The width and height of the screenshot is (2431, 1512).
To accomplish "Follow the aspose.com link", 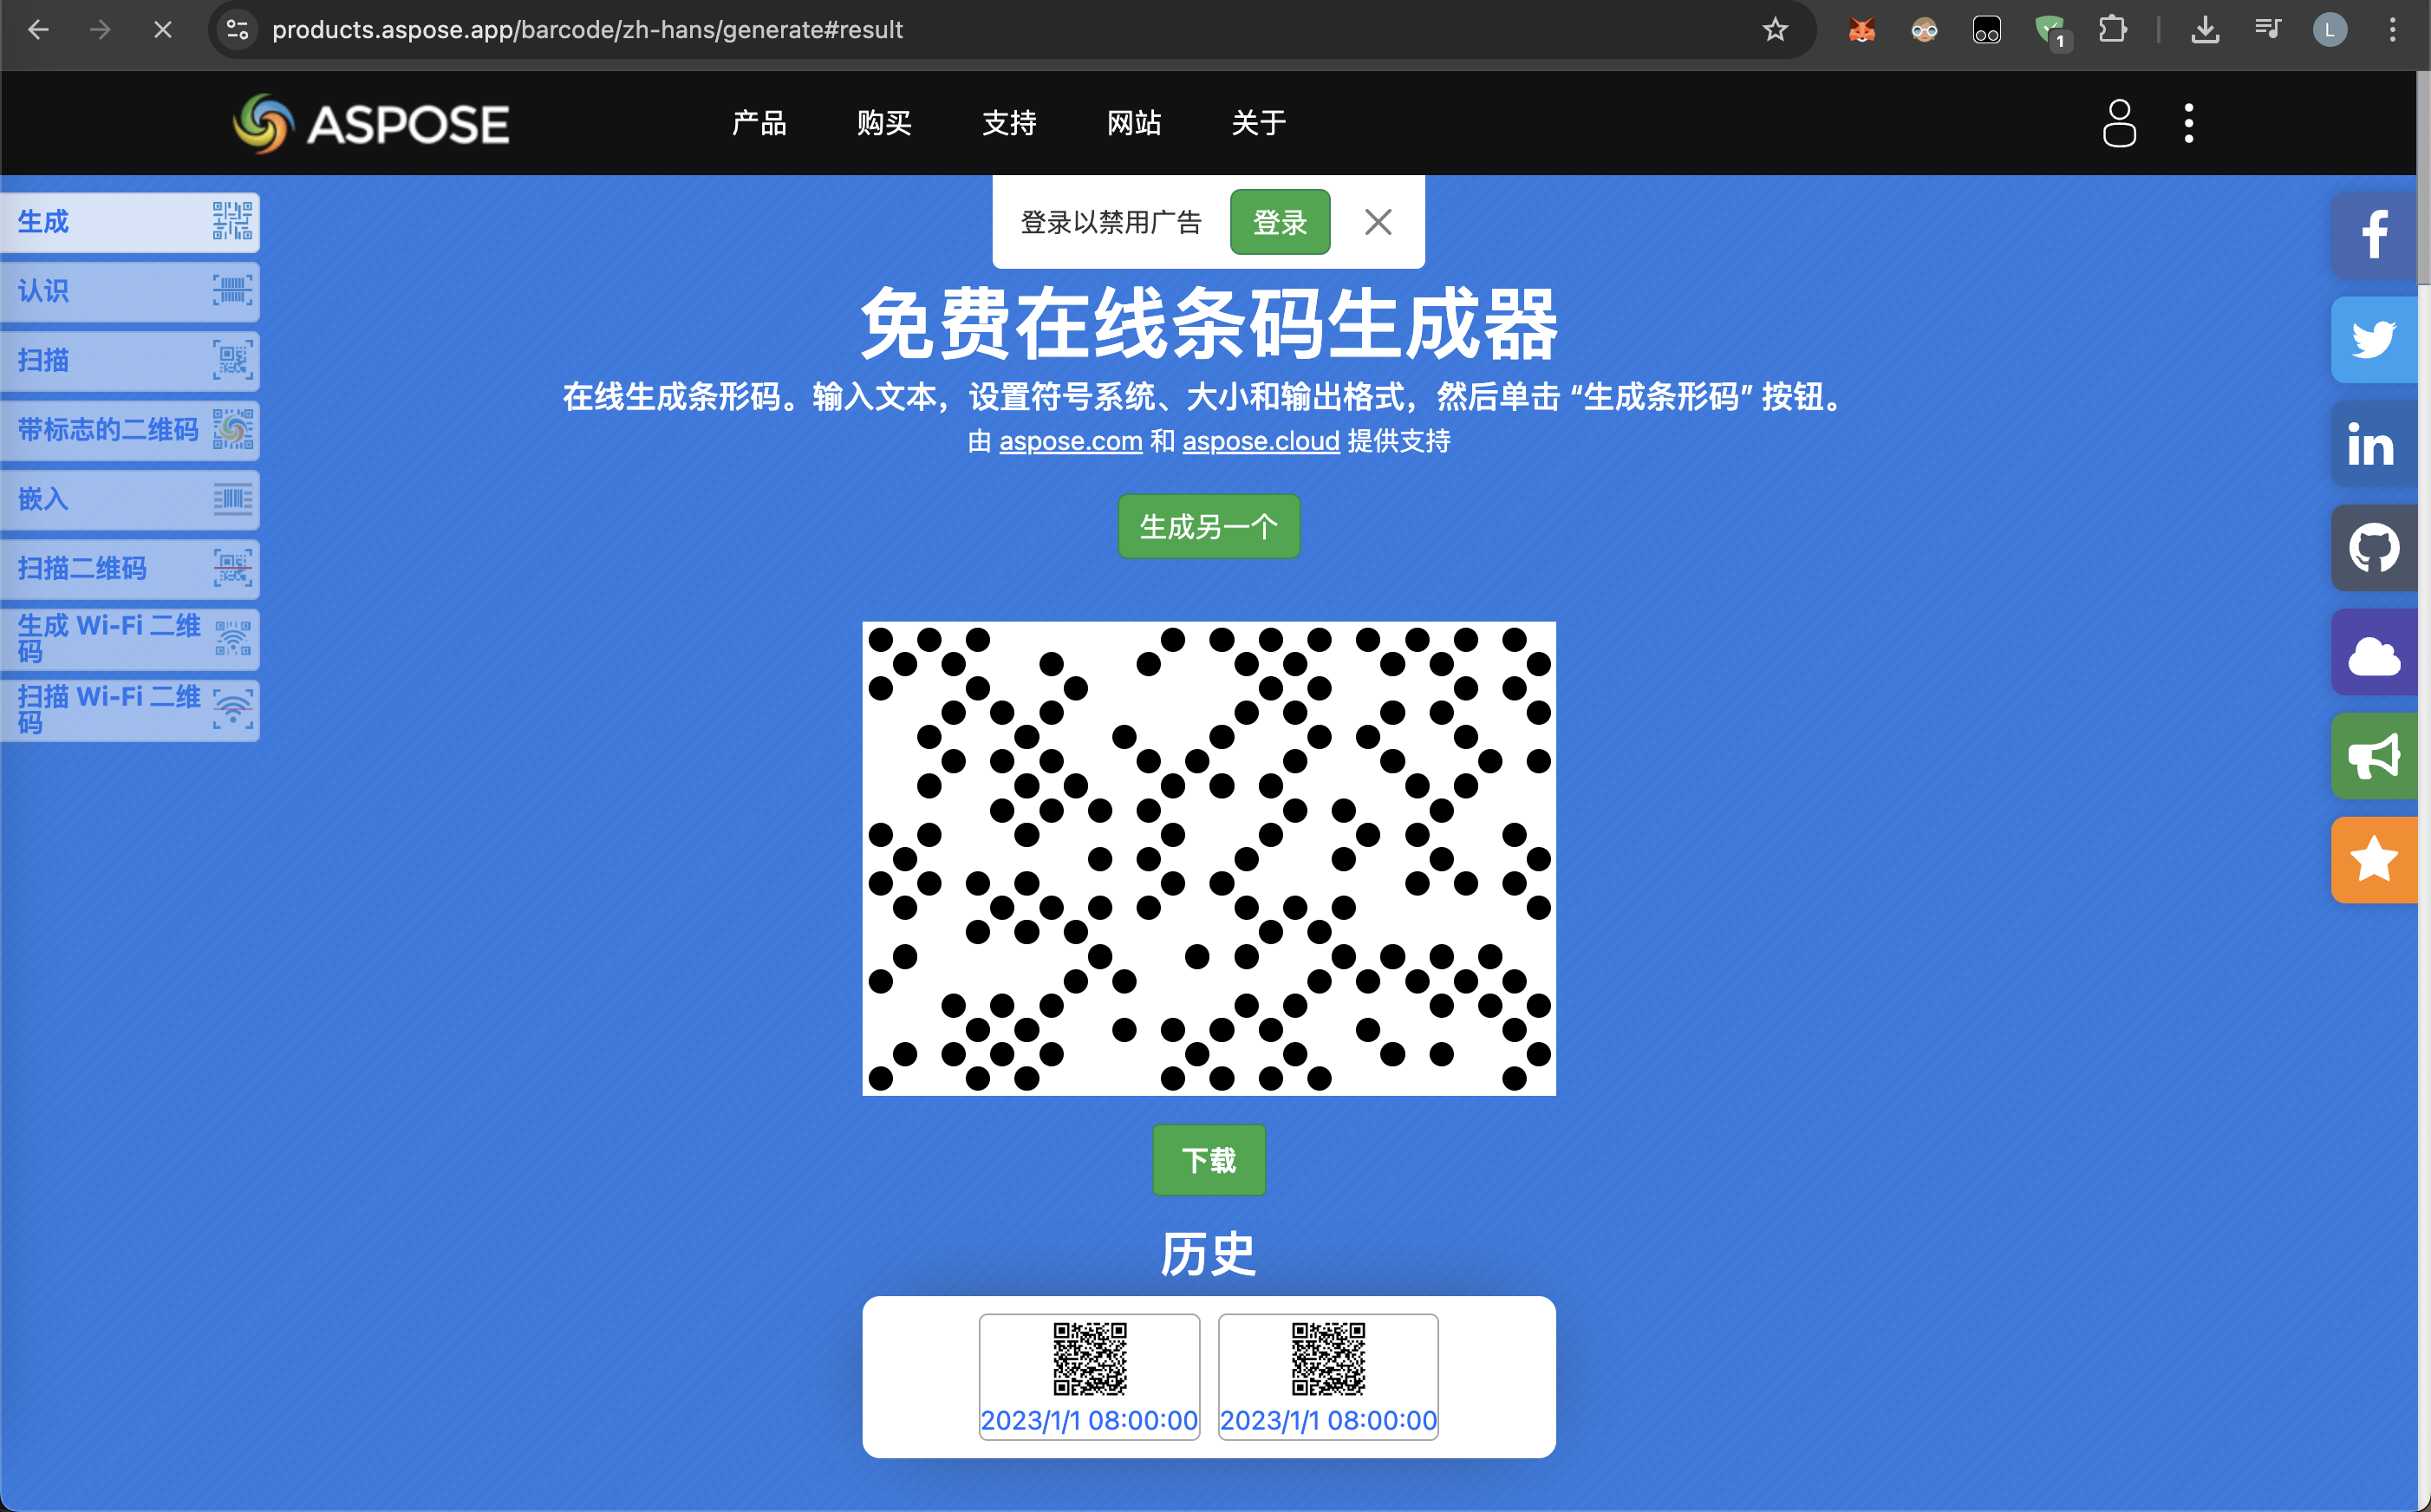I will [x=1070, y=441].
